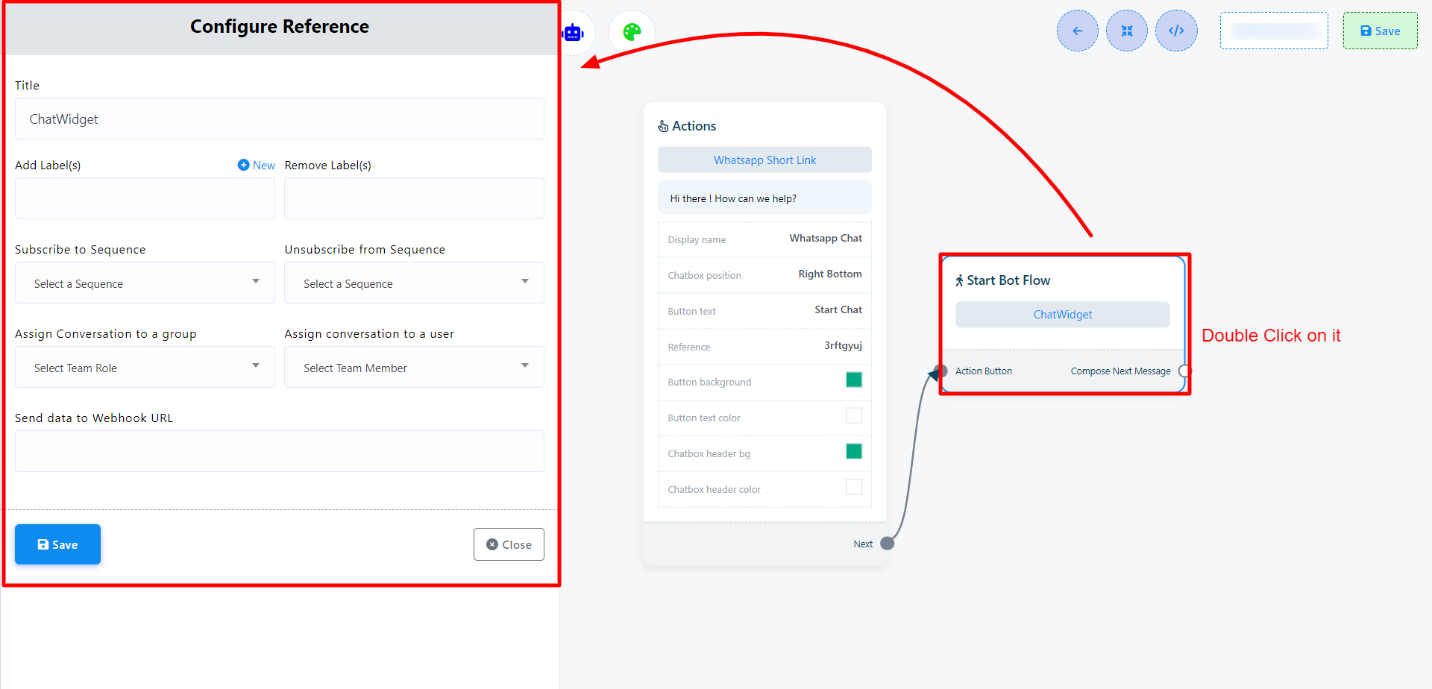
Task: Click the plus New label icon
Action: pyautogui.click(x=243, y=165)
